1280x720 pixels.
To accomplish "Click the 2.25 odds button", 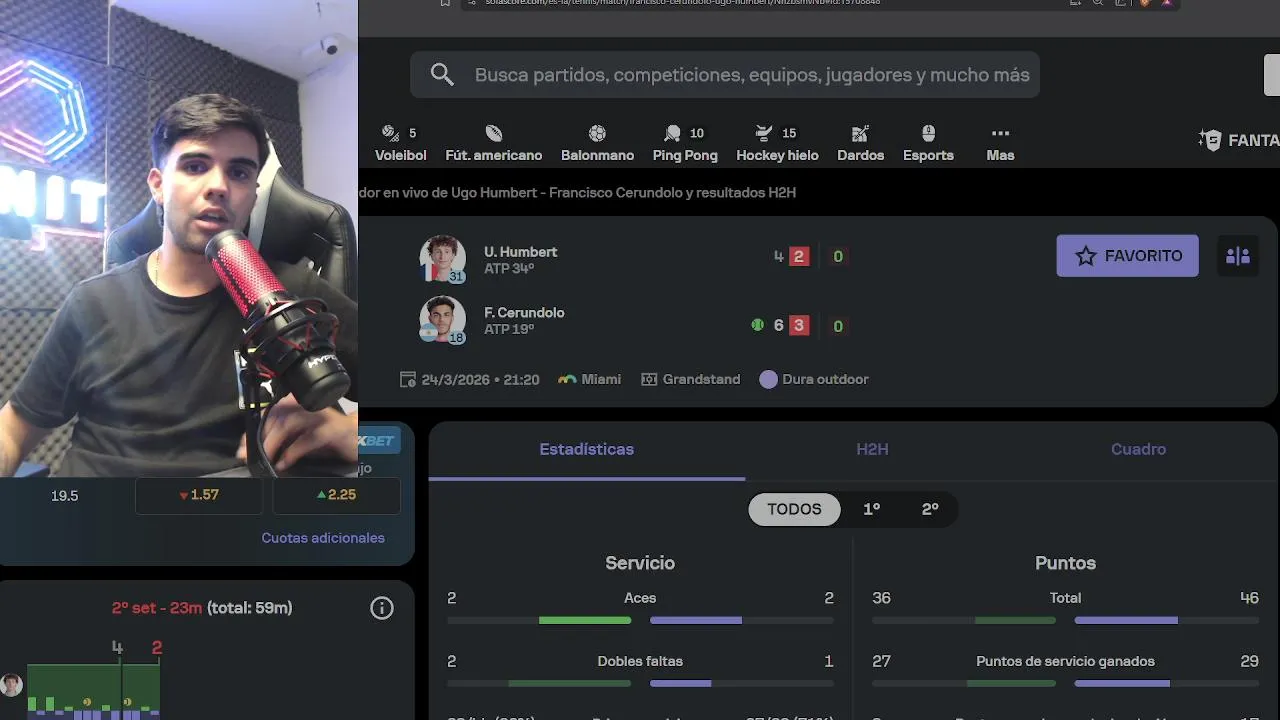I will (336, 495).
